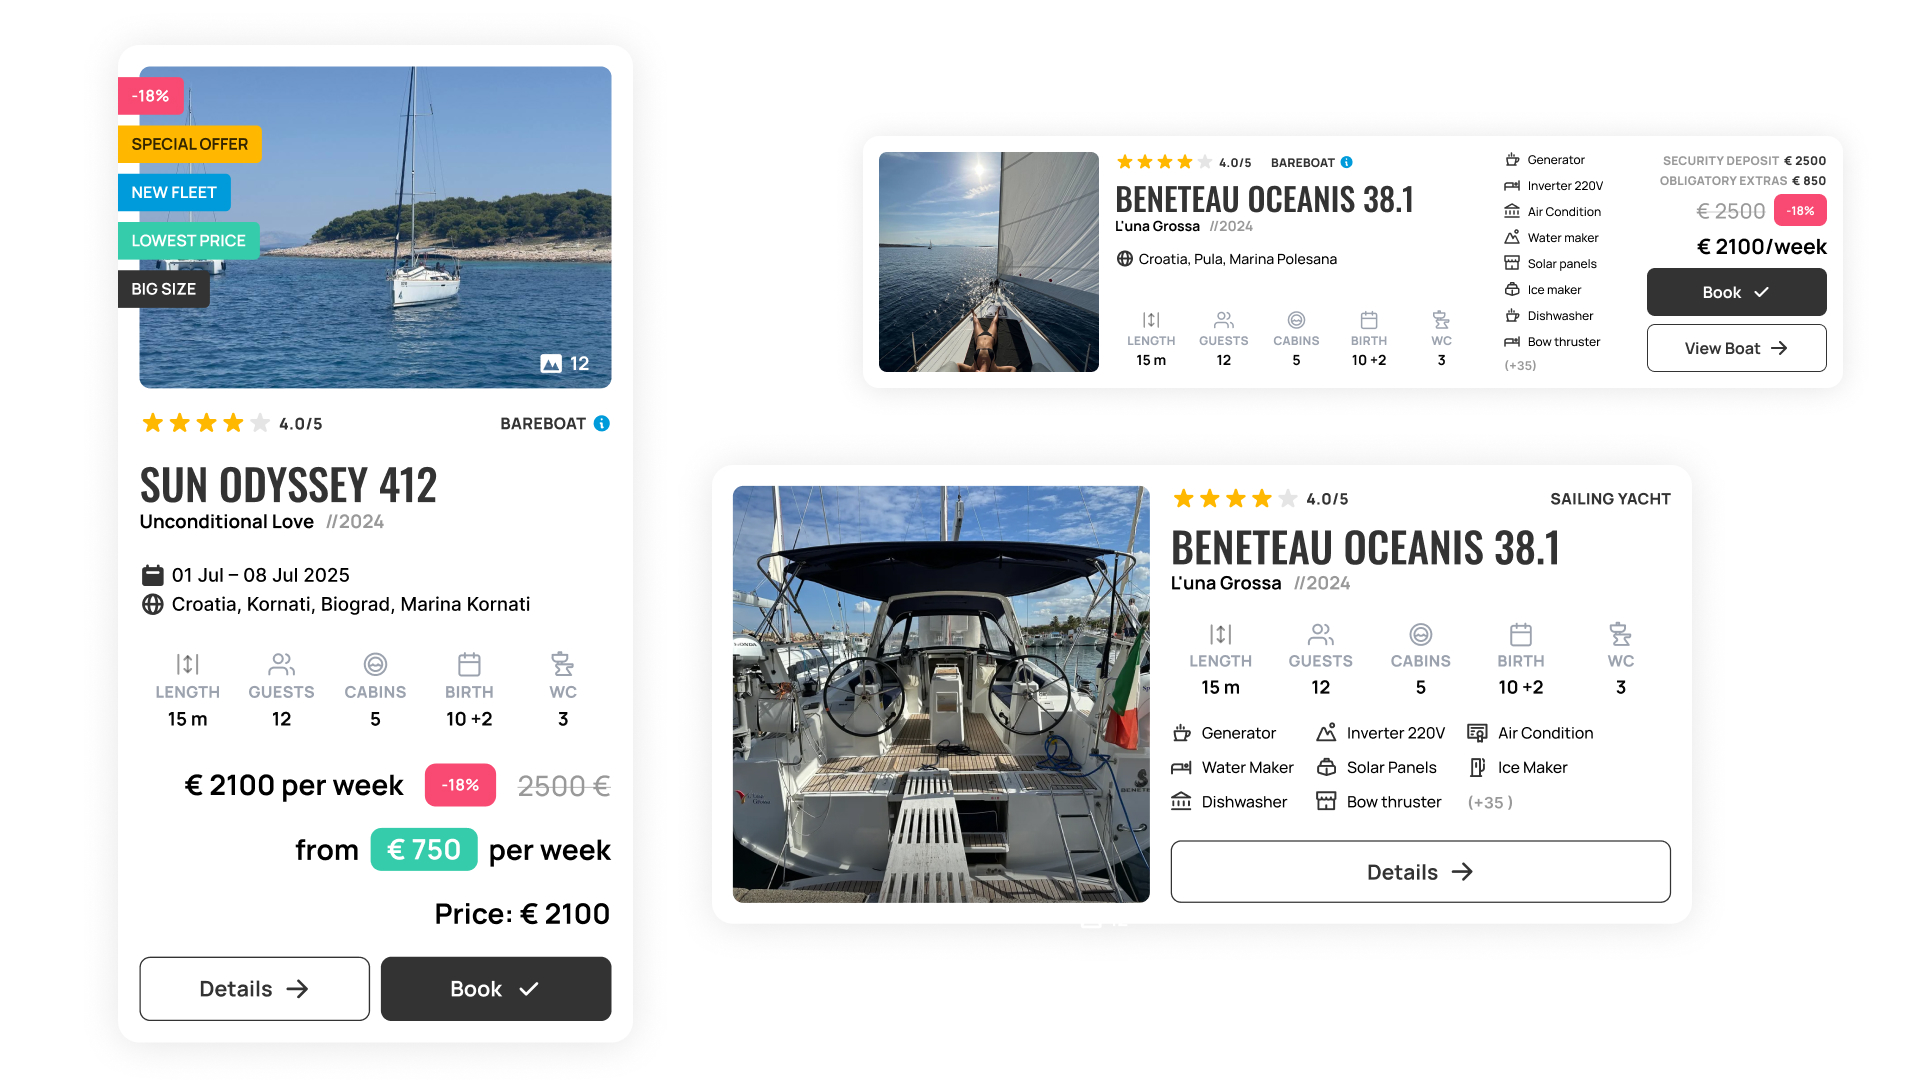
Task: Open Details for Sun Odyssey 412
Action: point(254,988)
